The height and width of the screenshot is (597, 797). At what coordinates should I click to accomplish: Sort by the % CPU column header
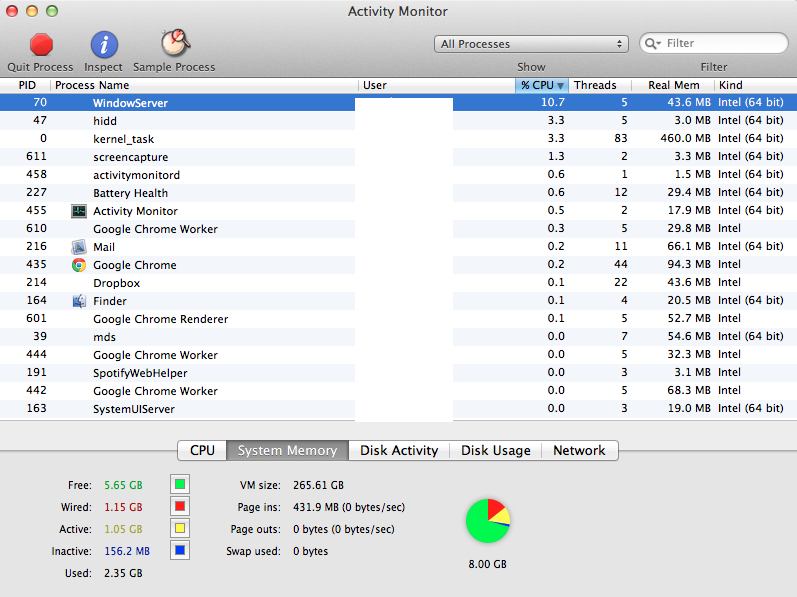click(542, 85)
